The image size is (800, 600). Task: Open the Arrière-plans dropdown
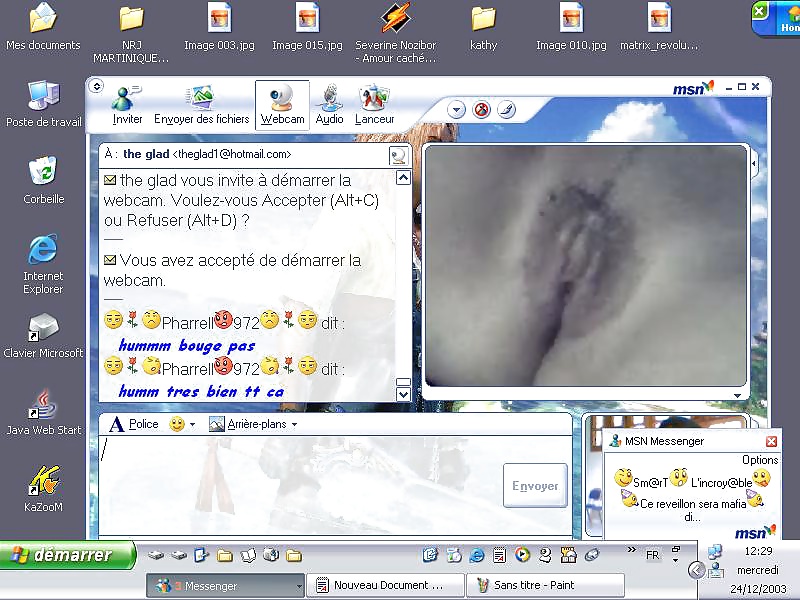[294, 424]
